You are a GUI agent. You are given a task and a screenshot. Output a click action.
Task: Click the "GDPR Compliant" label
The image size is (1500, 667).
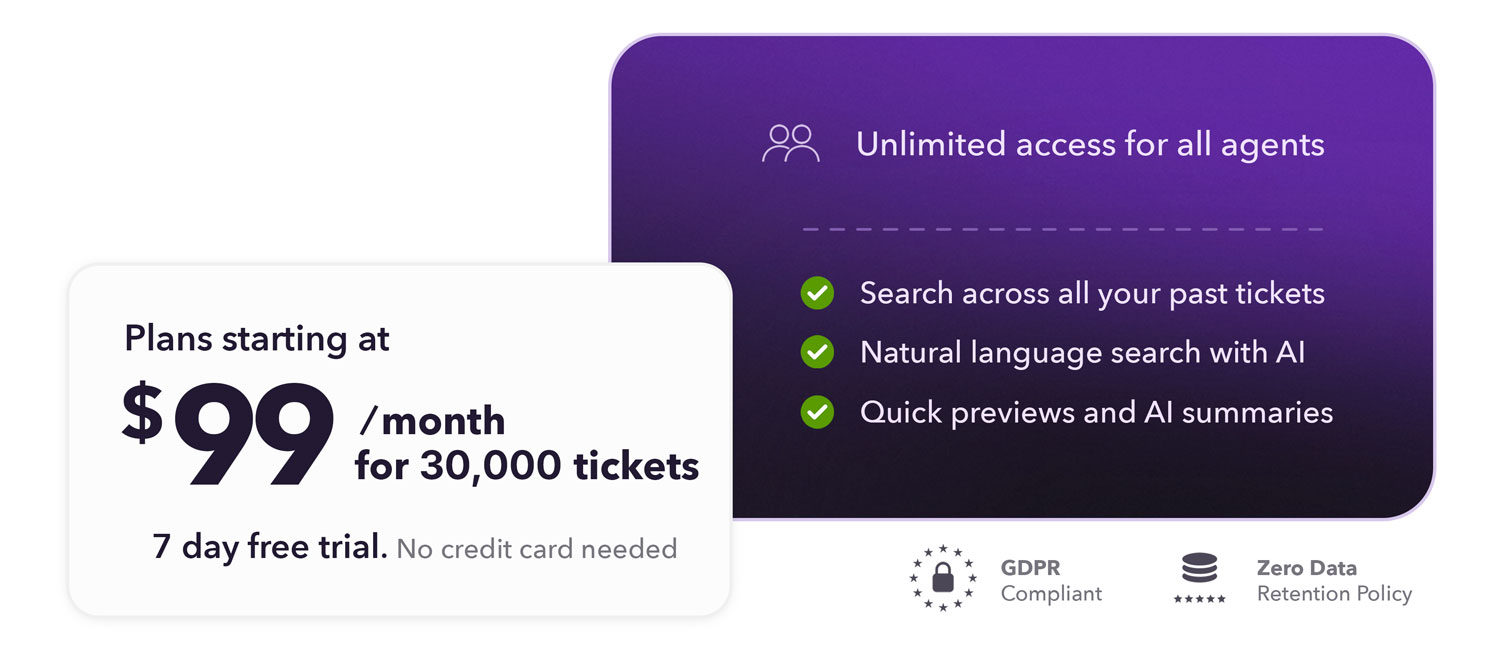pyautogui.click(x=1051, y=581)
